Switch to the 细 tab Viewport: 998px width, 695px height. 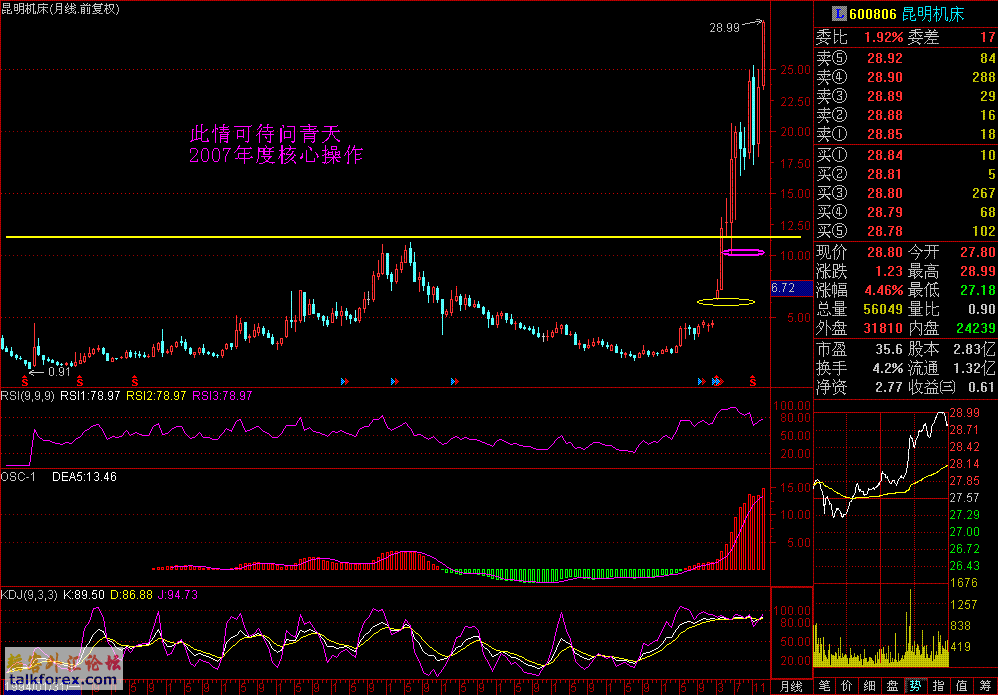[x=870, y=686]
